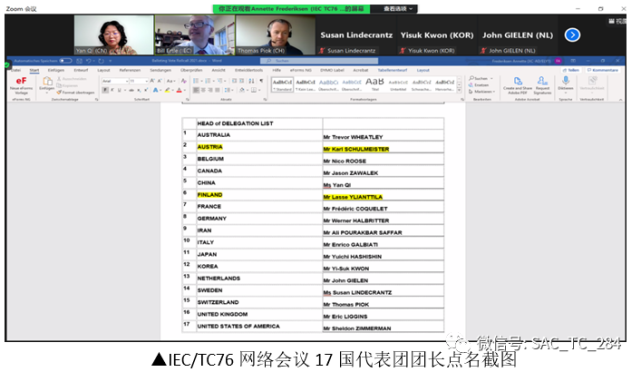Click the increase indent icon
Screen dimensions: 641x372
[242, 81]
